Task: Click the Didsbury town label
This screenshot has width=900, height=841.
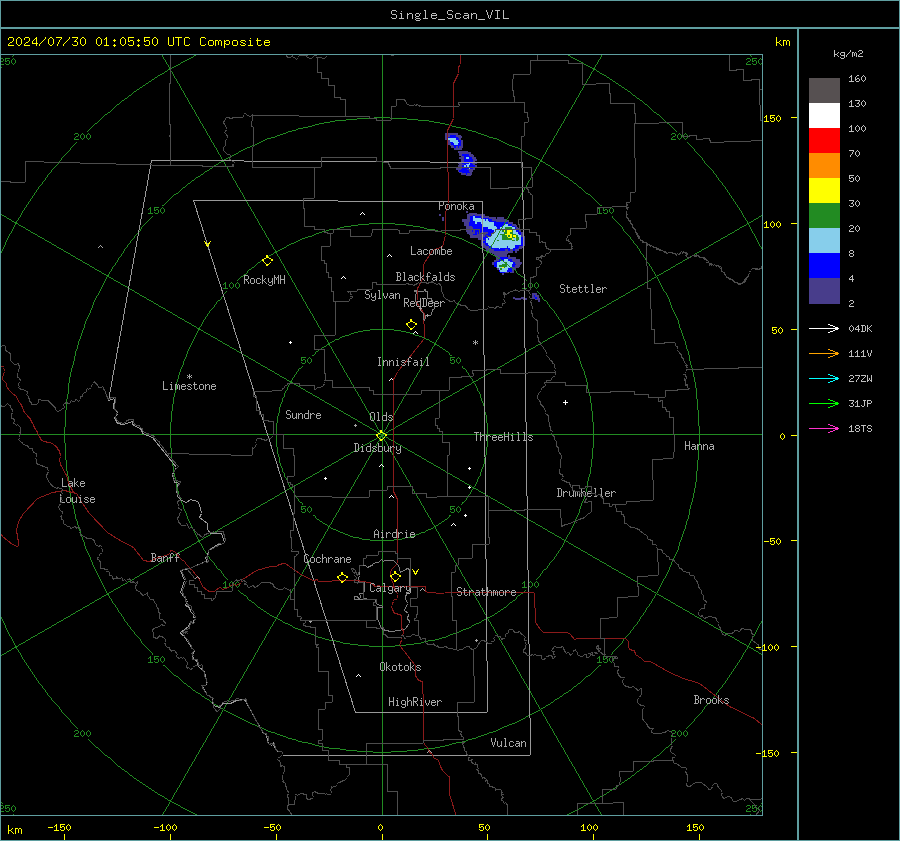Action: point(378,448)
